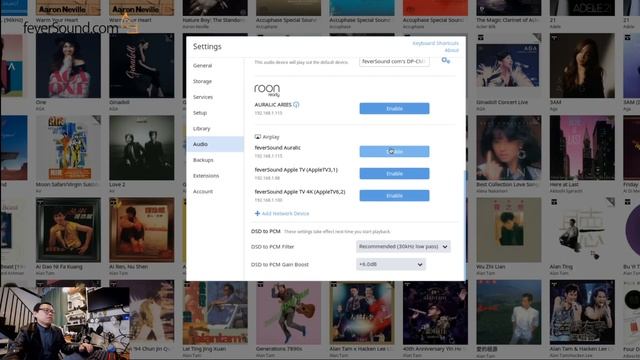
Task: Open the Keyboard Shortcuts link
Action: [x=435, y=43]
